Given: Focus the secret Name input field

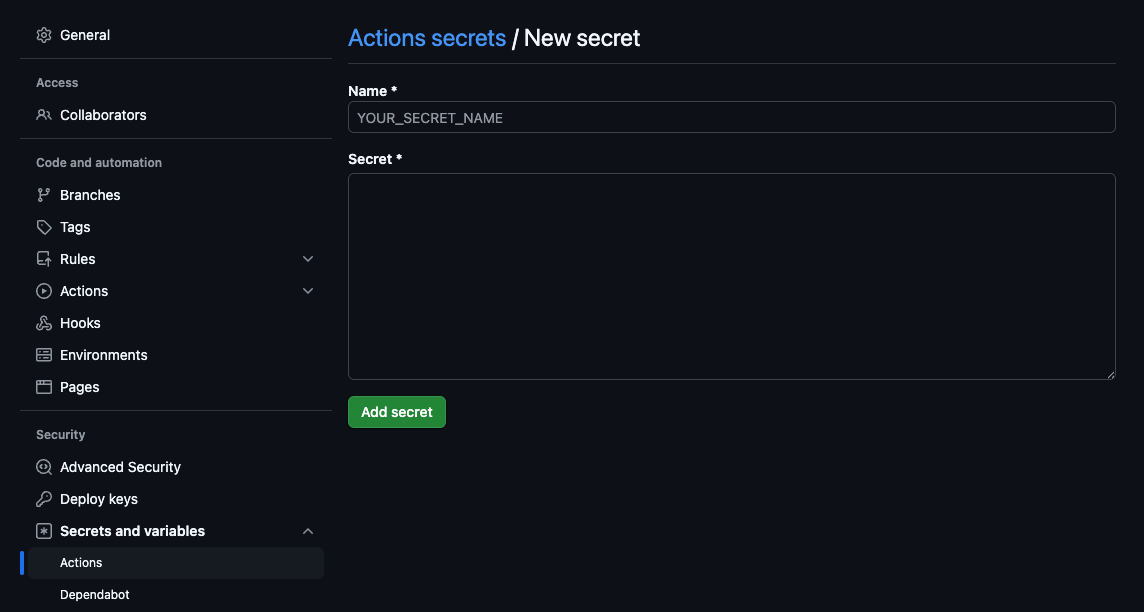Looking at the screenshot, I should pyautogui.click(x=731, y=117).
